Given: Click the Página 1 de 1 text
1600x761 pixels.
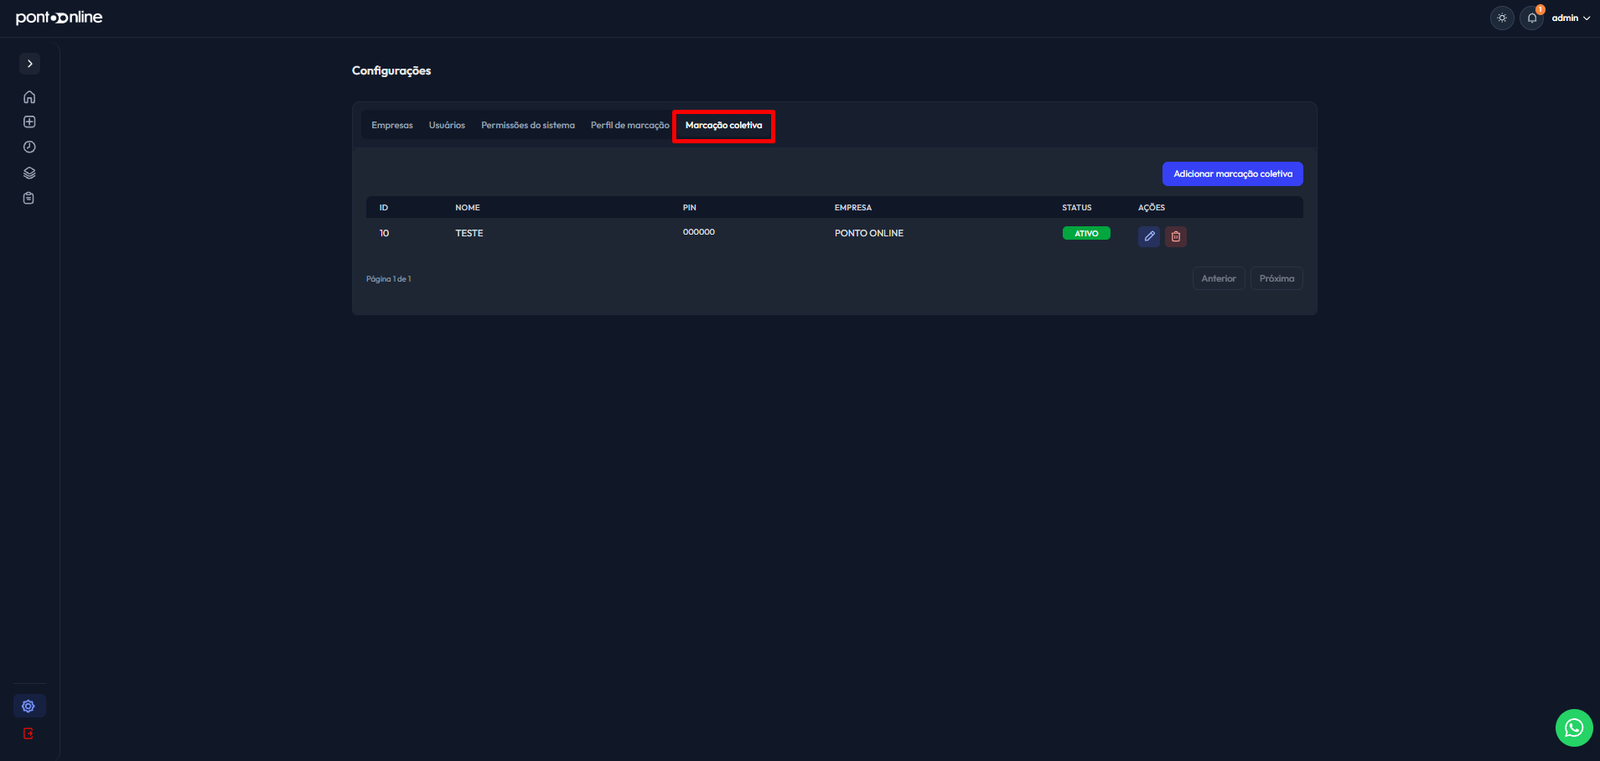Looking at the screenshot, I should coord(389,279).
